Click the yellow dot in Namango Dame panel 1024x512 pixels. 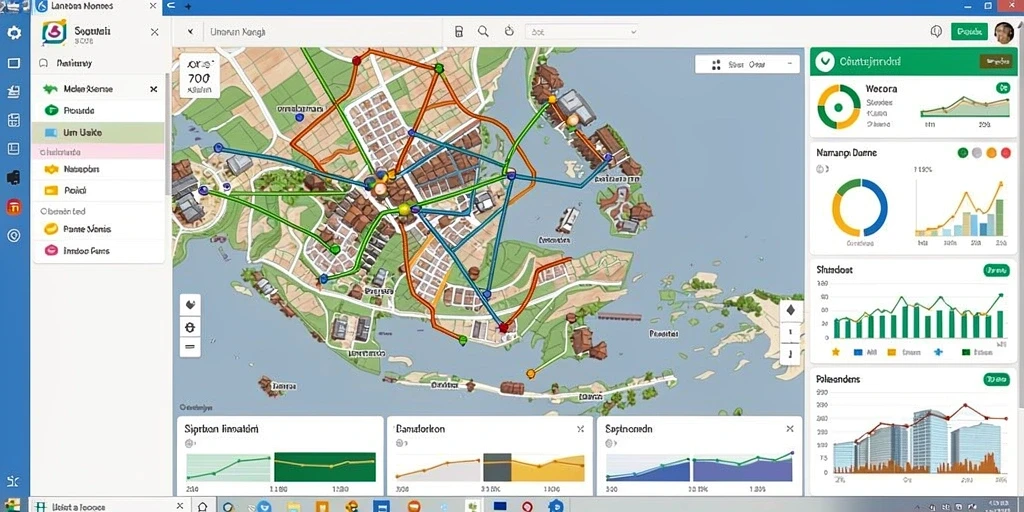991,153
